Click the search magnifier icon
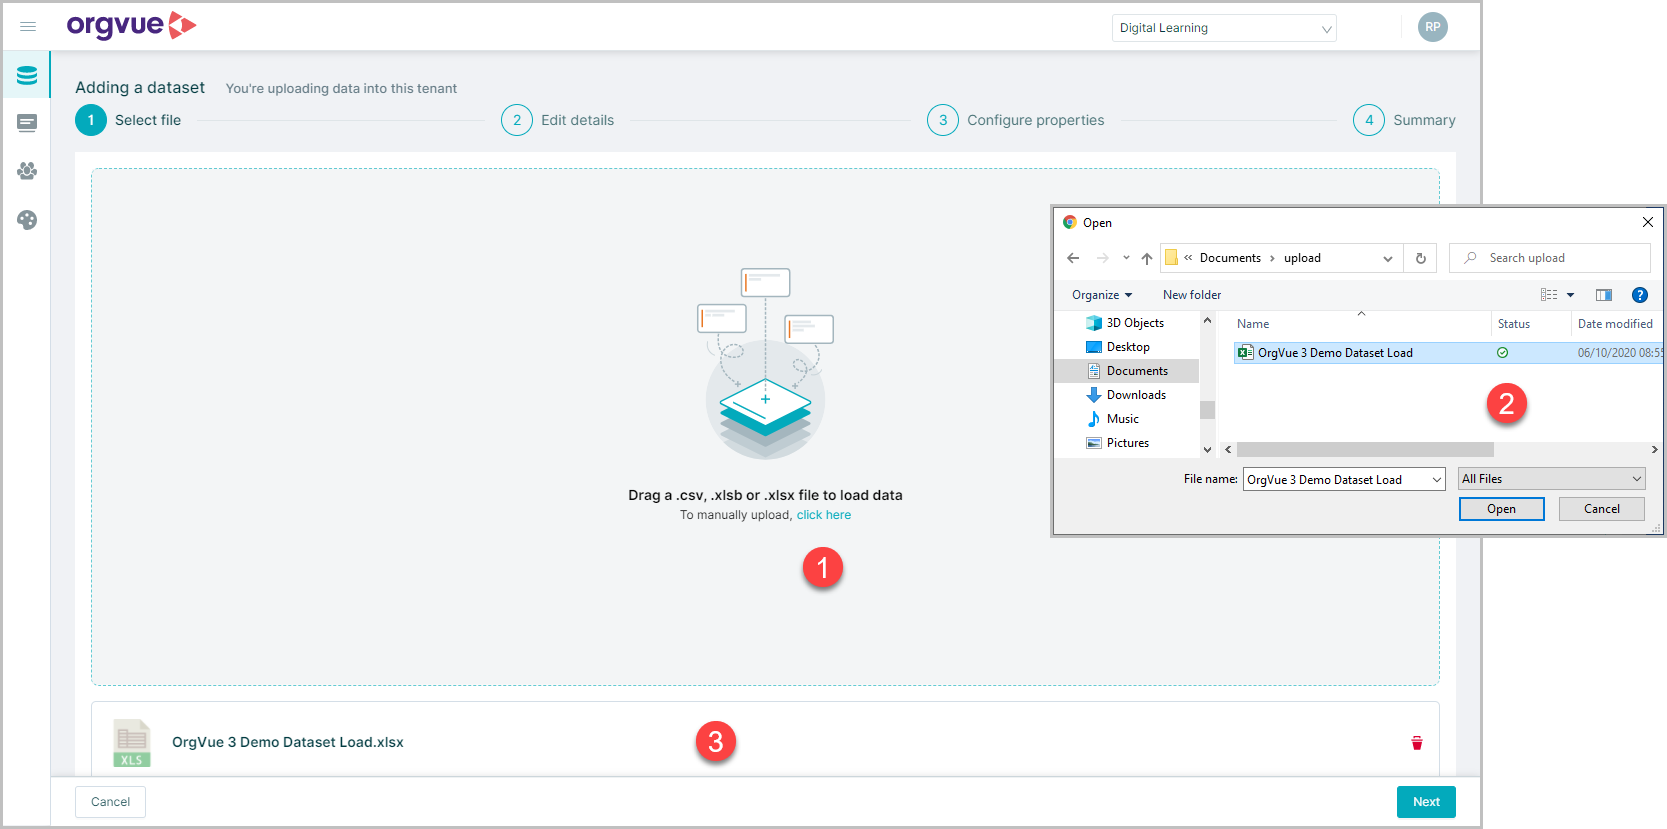 (x=1470, y=258)
